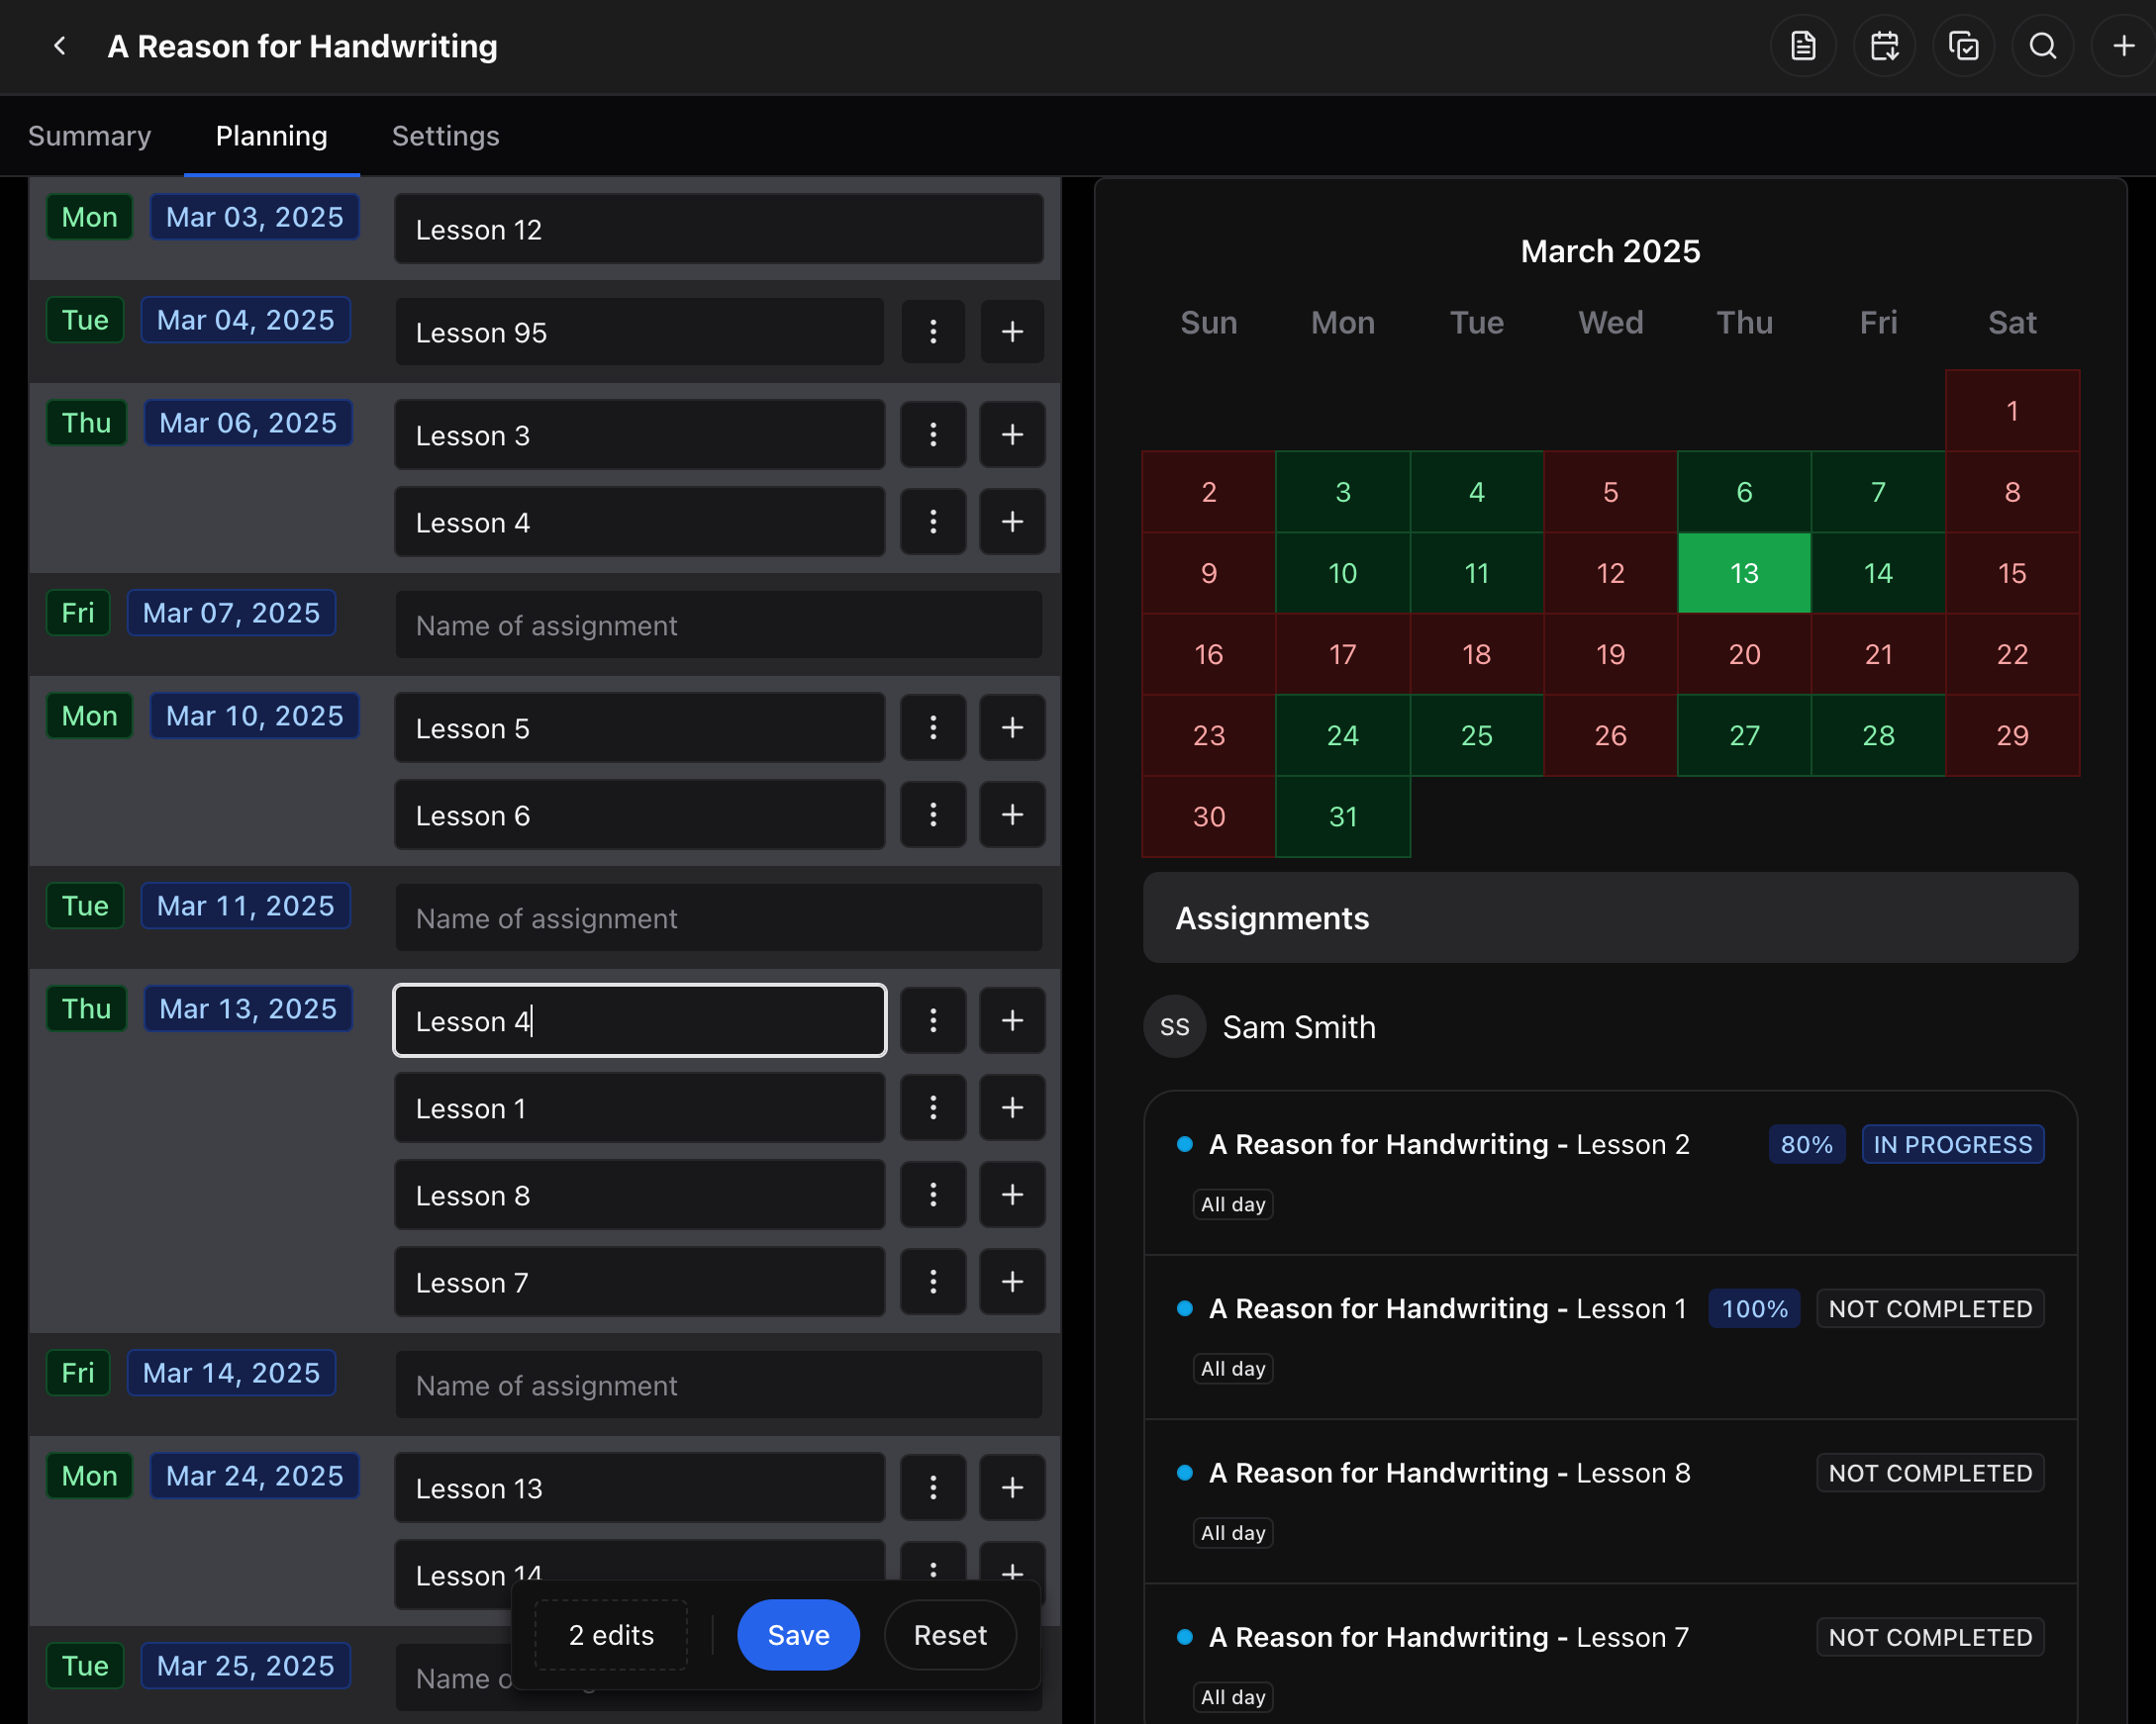Open the document icon in header

coord(1802,46)
